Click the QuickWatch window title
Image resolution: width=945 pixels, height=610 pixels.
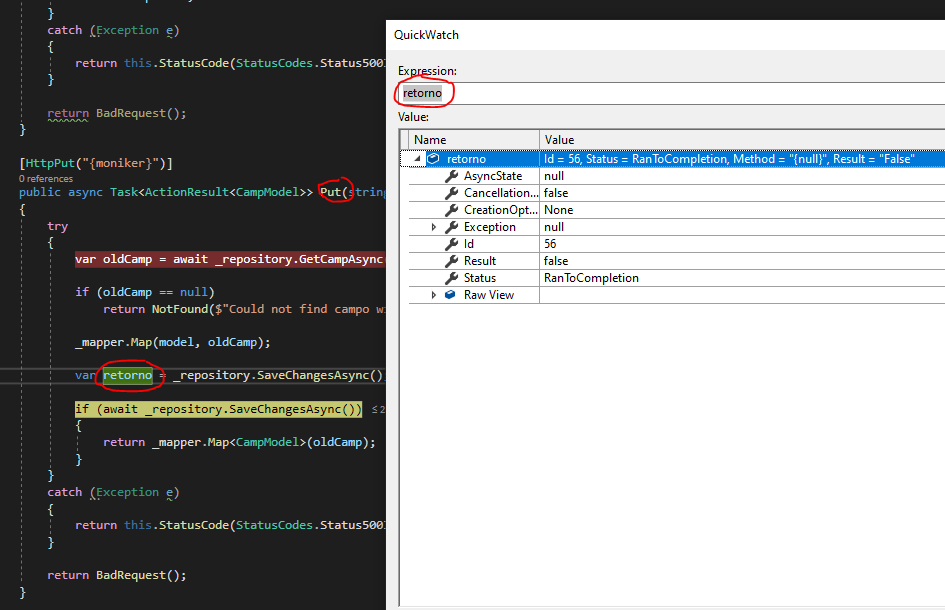coord(426,35)
